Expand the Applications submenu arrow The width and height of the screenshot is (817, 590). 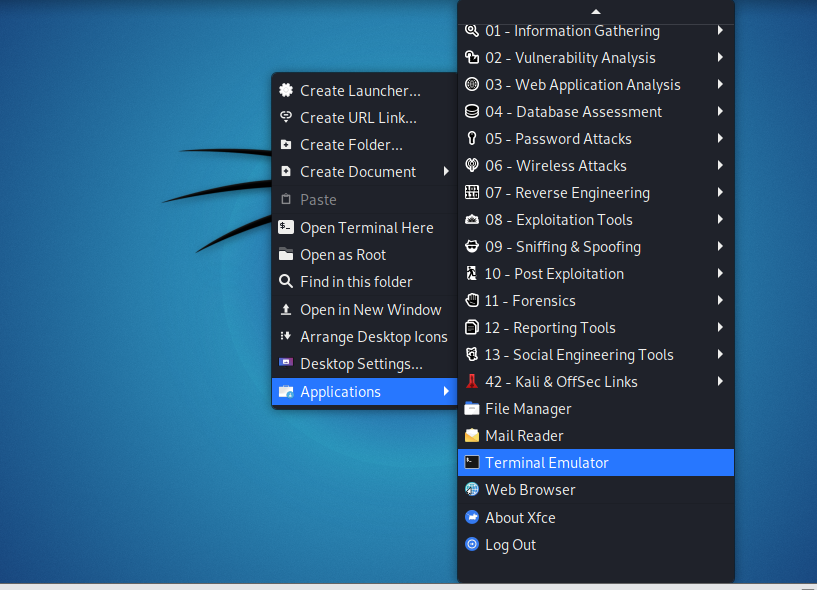446,391
